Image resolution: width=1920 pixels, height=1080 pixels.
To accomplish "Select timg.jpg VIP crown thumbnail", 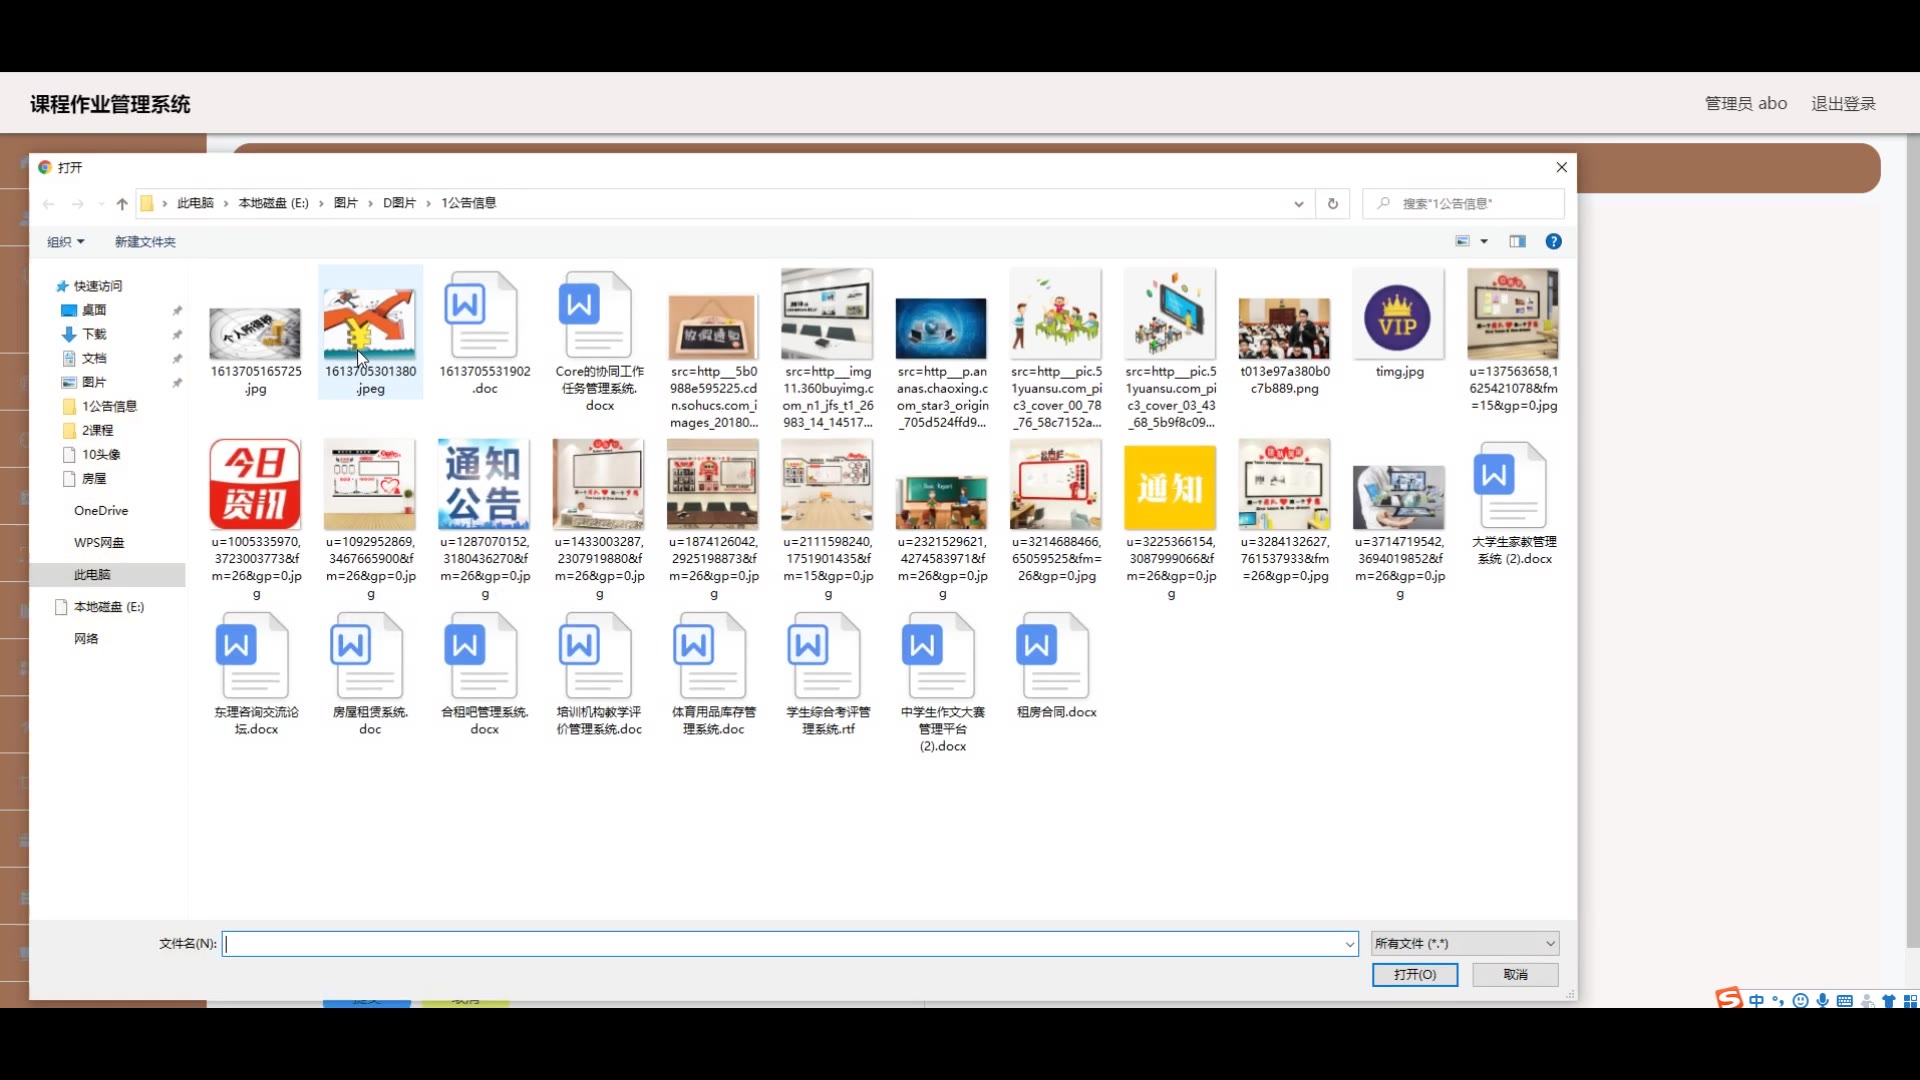I will [1398, 318].
